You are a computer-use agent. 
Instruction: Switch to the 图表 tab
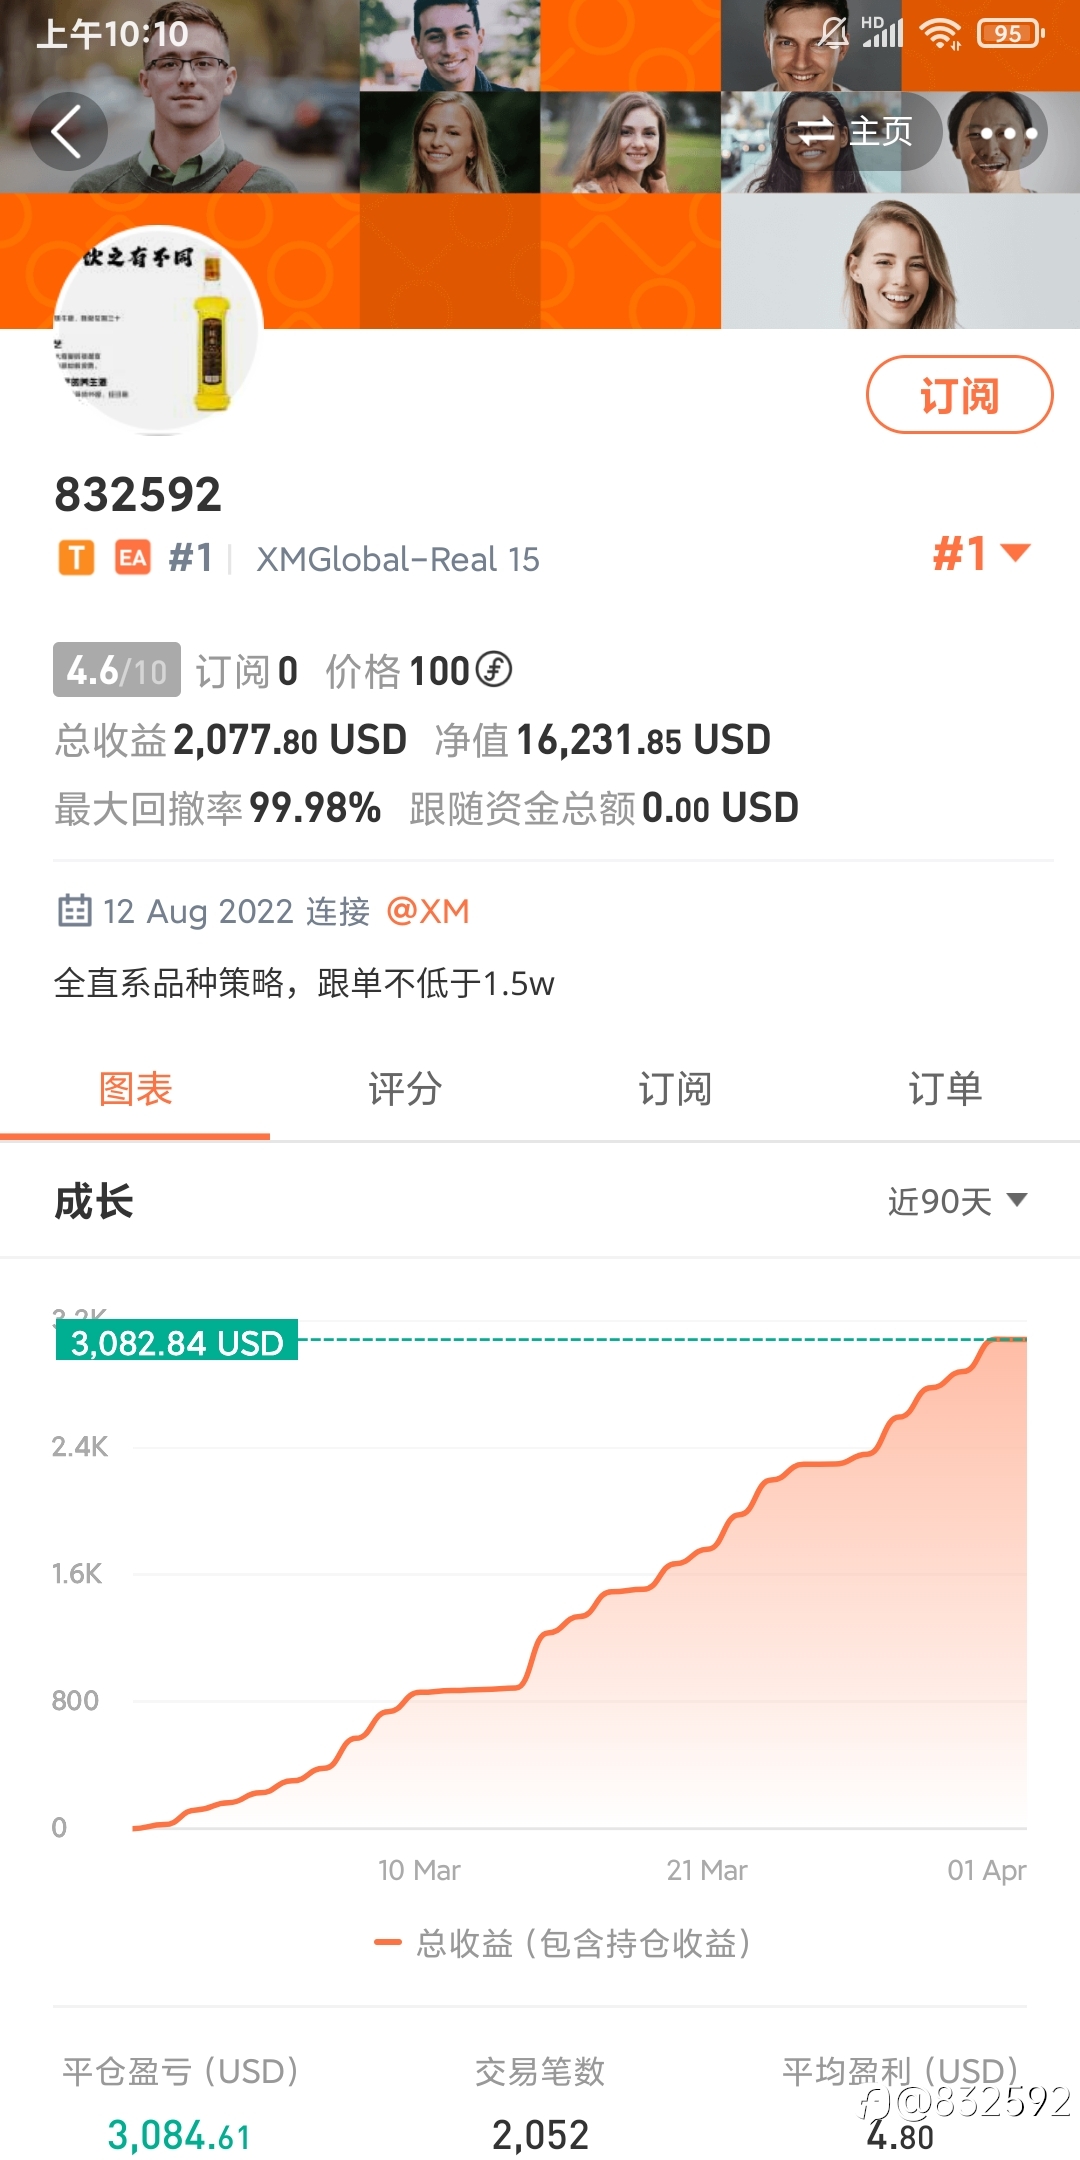pos(135,1089)
